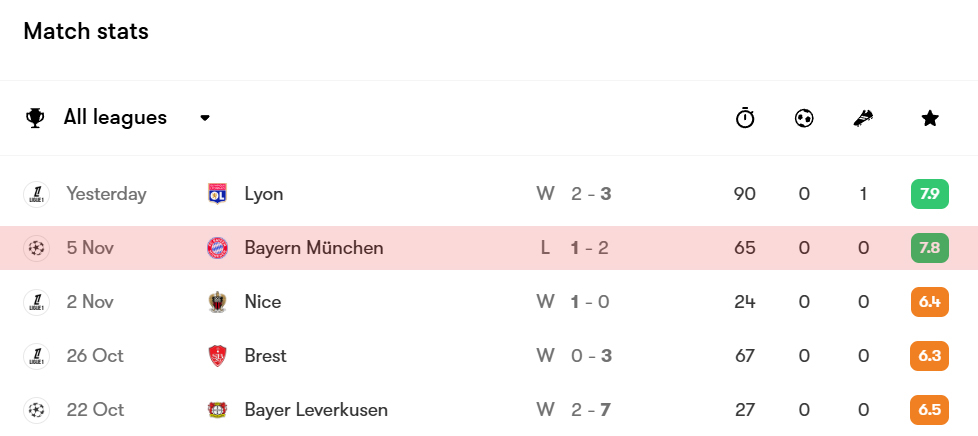This screenshot has height=436, width=978.
Task: Click the Lyon club crest
Action: [x=217, y=194]
